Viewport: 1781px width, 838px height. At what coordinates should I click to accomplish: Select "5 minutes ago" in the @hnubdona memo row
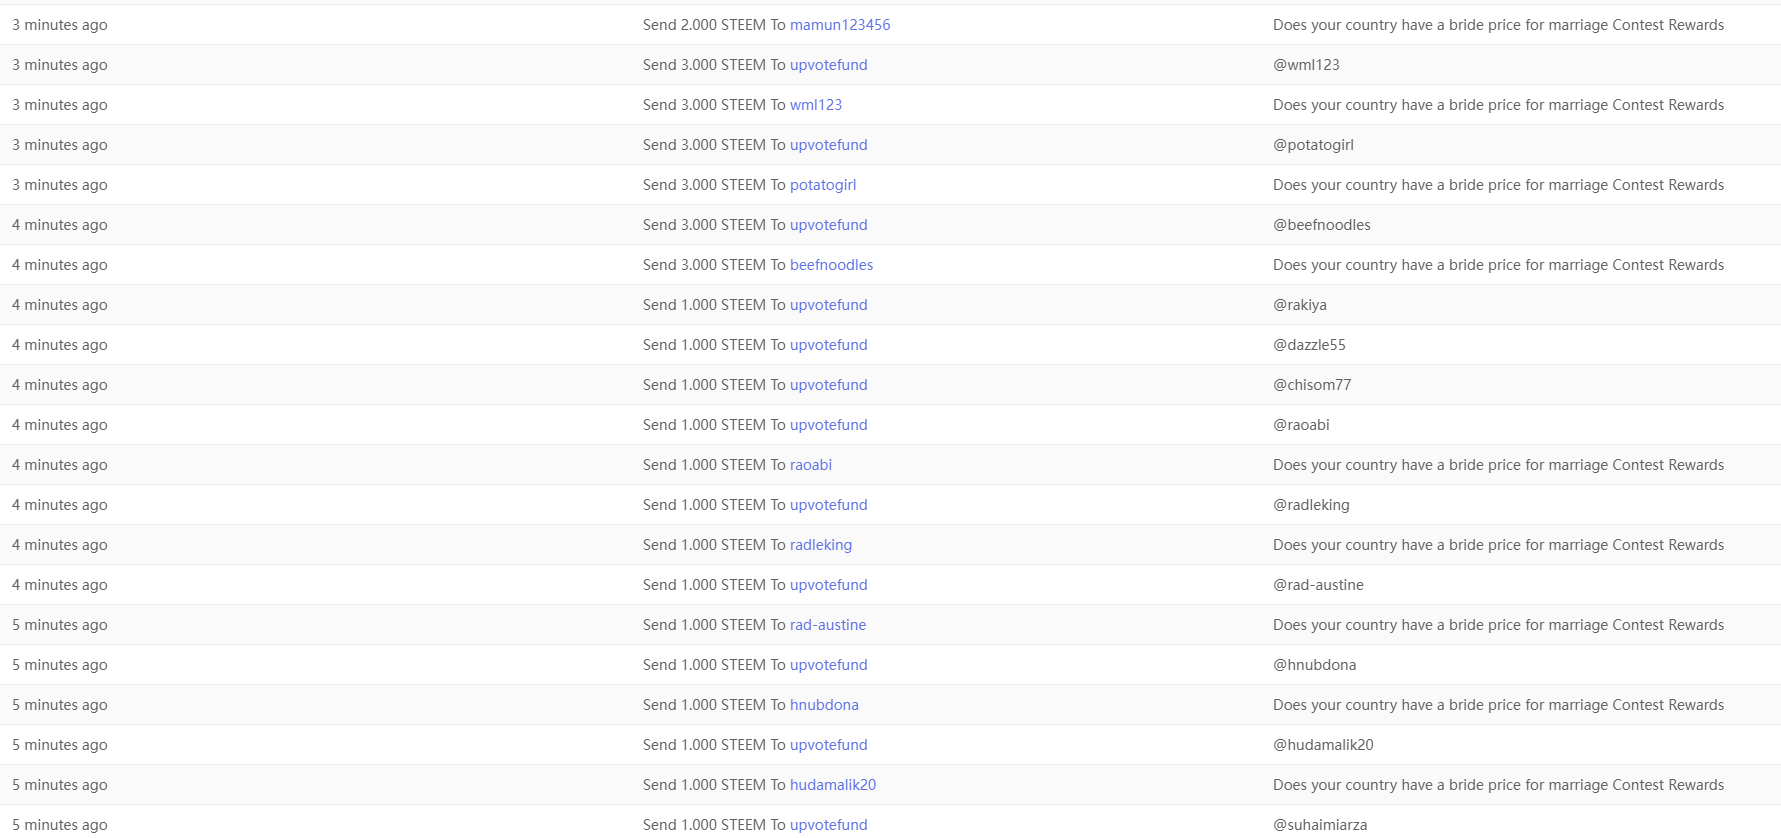point(60,665)
